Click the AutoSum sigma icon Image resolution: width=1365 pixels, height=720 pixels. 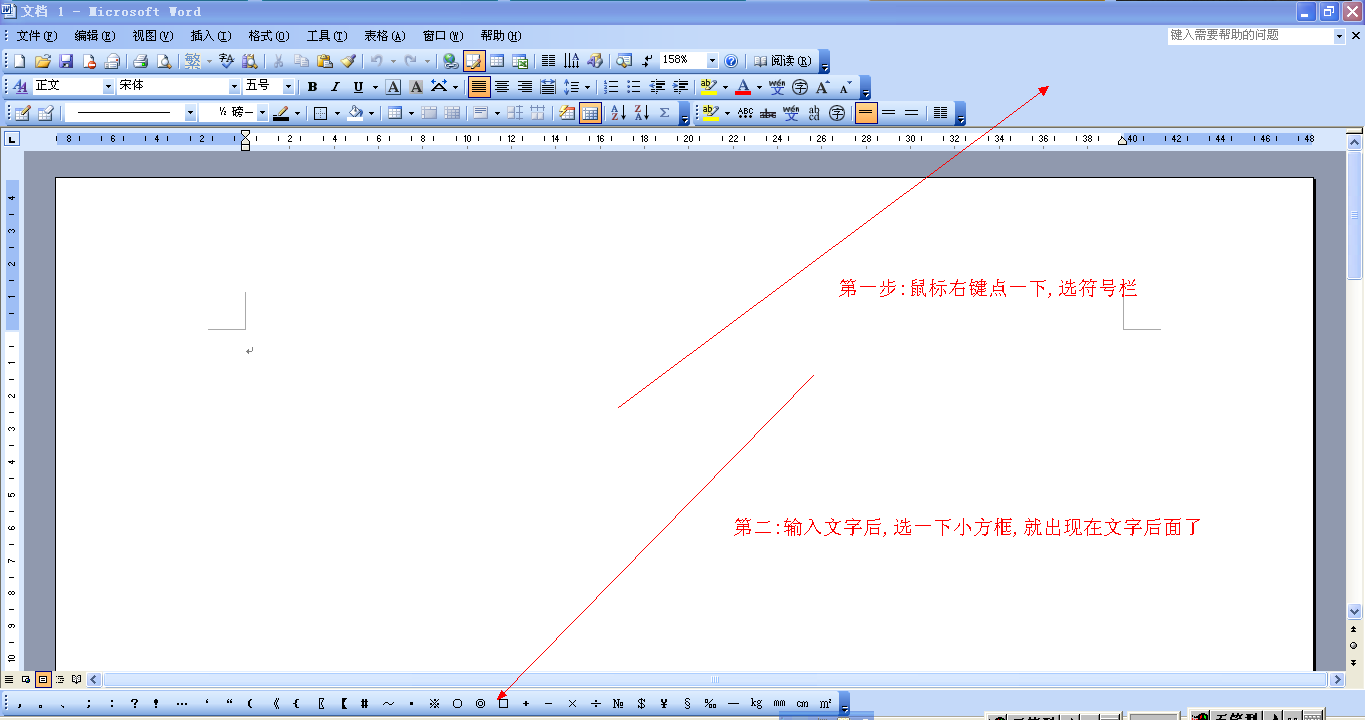coord(664,113)
